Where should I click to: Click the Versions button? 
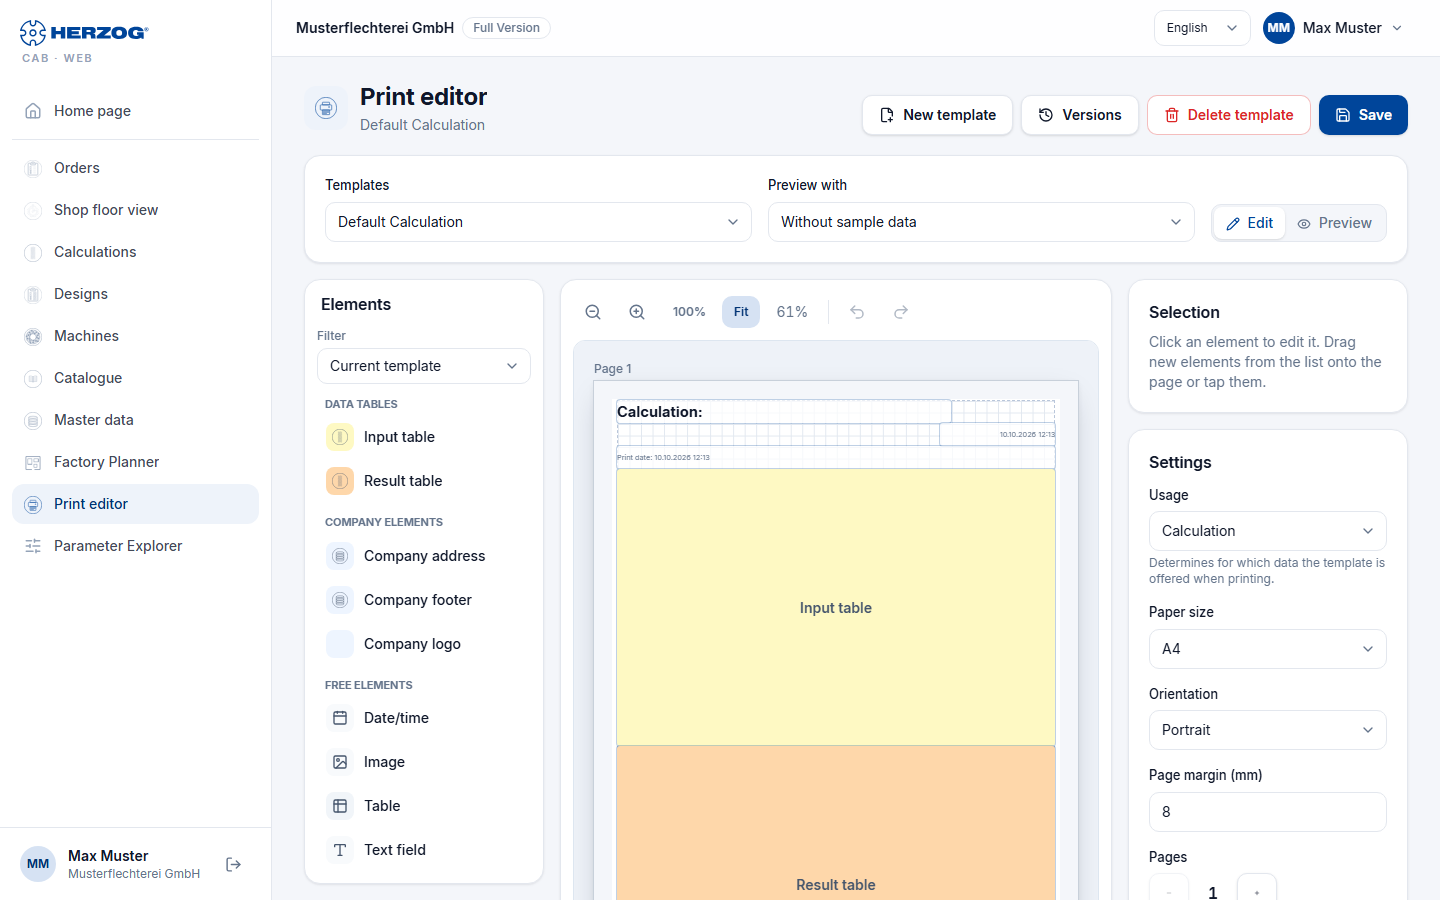point(1080,115)
